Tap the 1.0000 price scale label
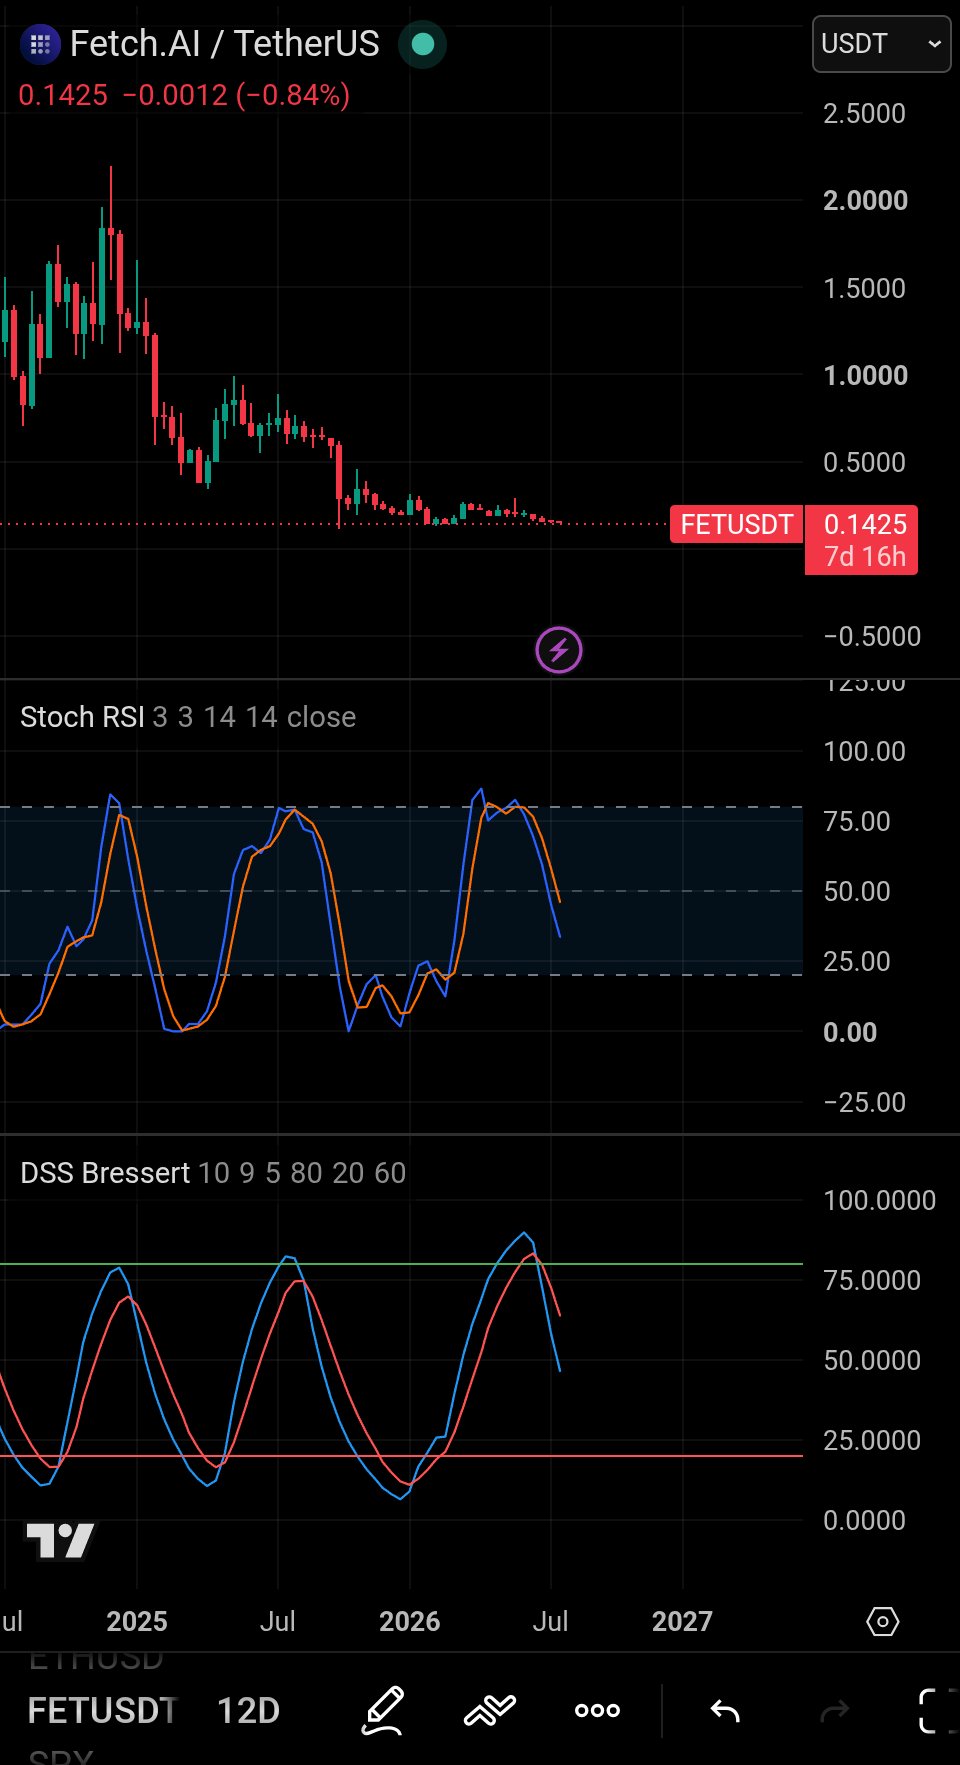This screenshot has width=960, height=1765. (865, 376)
